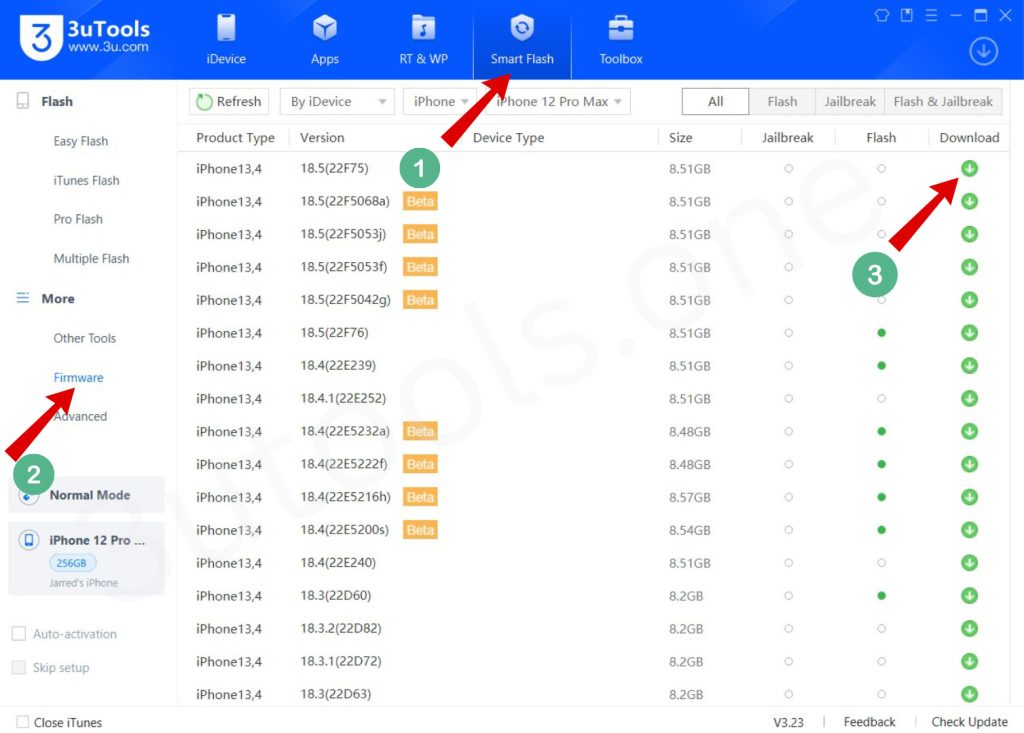The width and height of the screenshot is (1024, 733).
Task: Open Easy Flash in sidebar
Action: click(x=81, y=141)
